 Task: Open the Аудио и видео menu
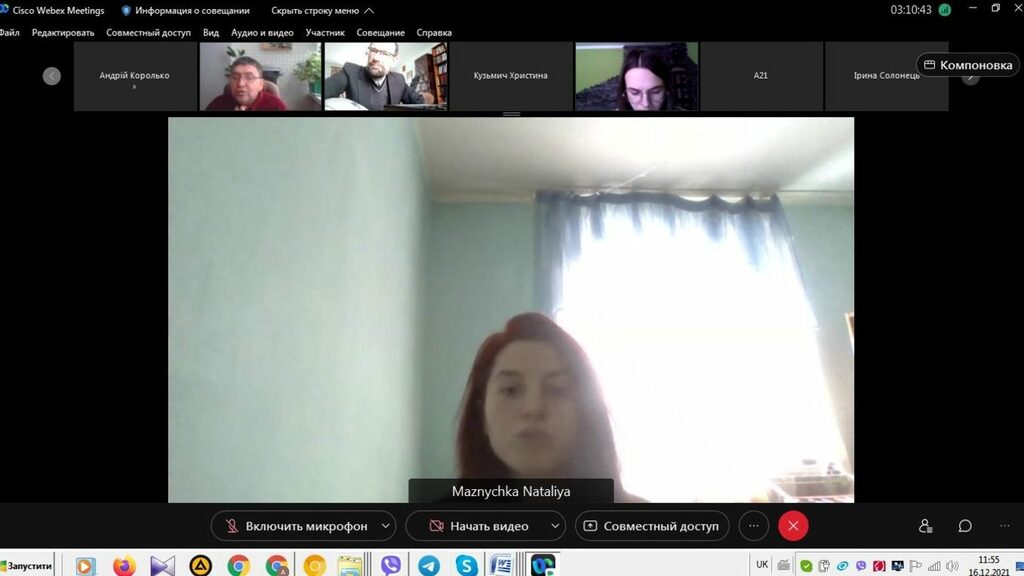click(x=262, y=32)
